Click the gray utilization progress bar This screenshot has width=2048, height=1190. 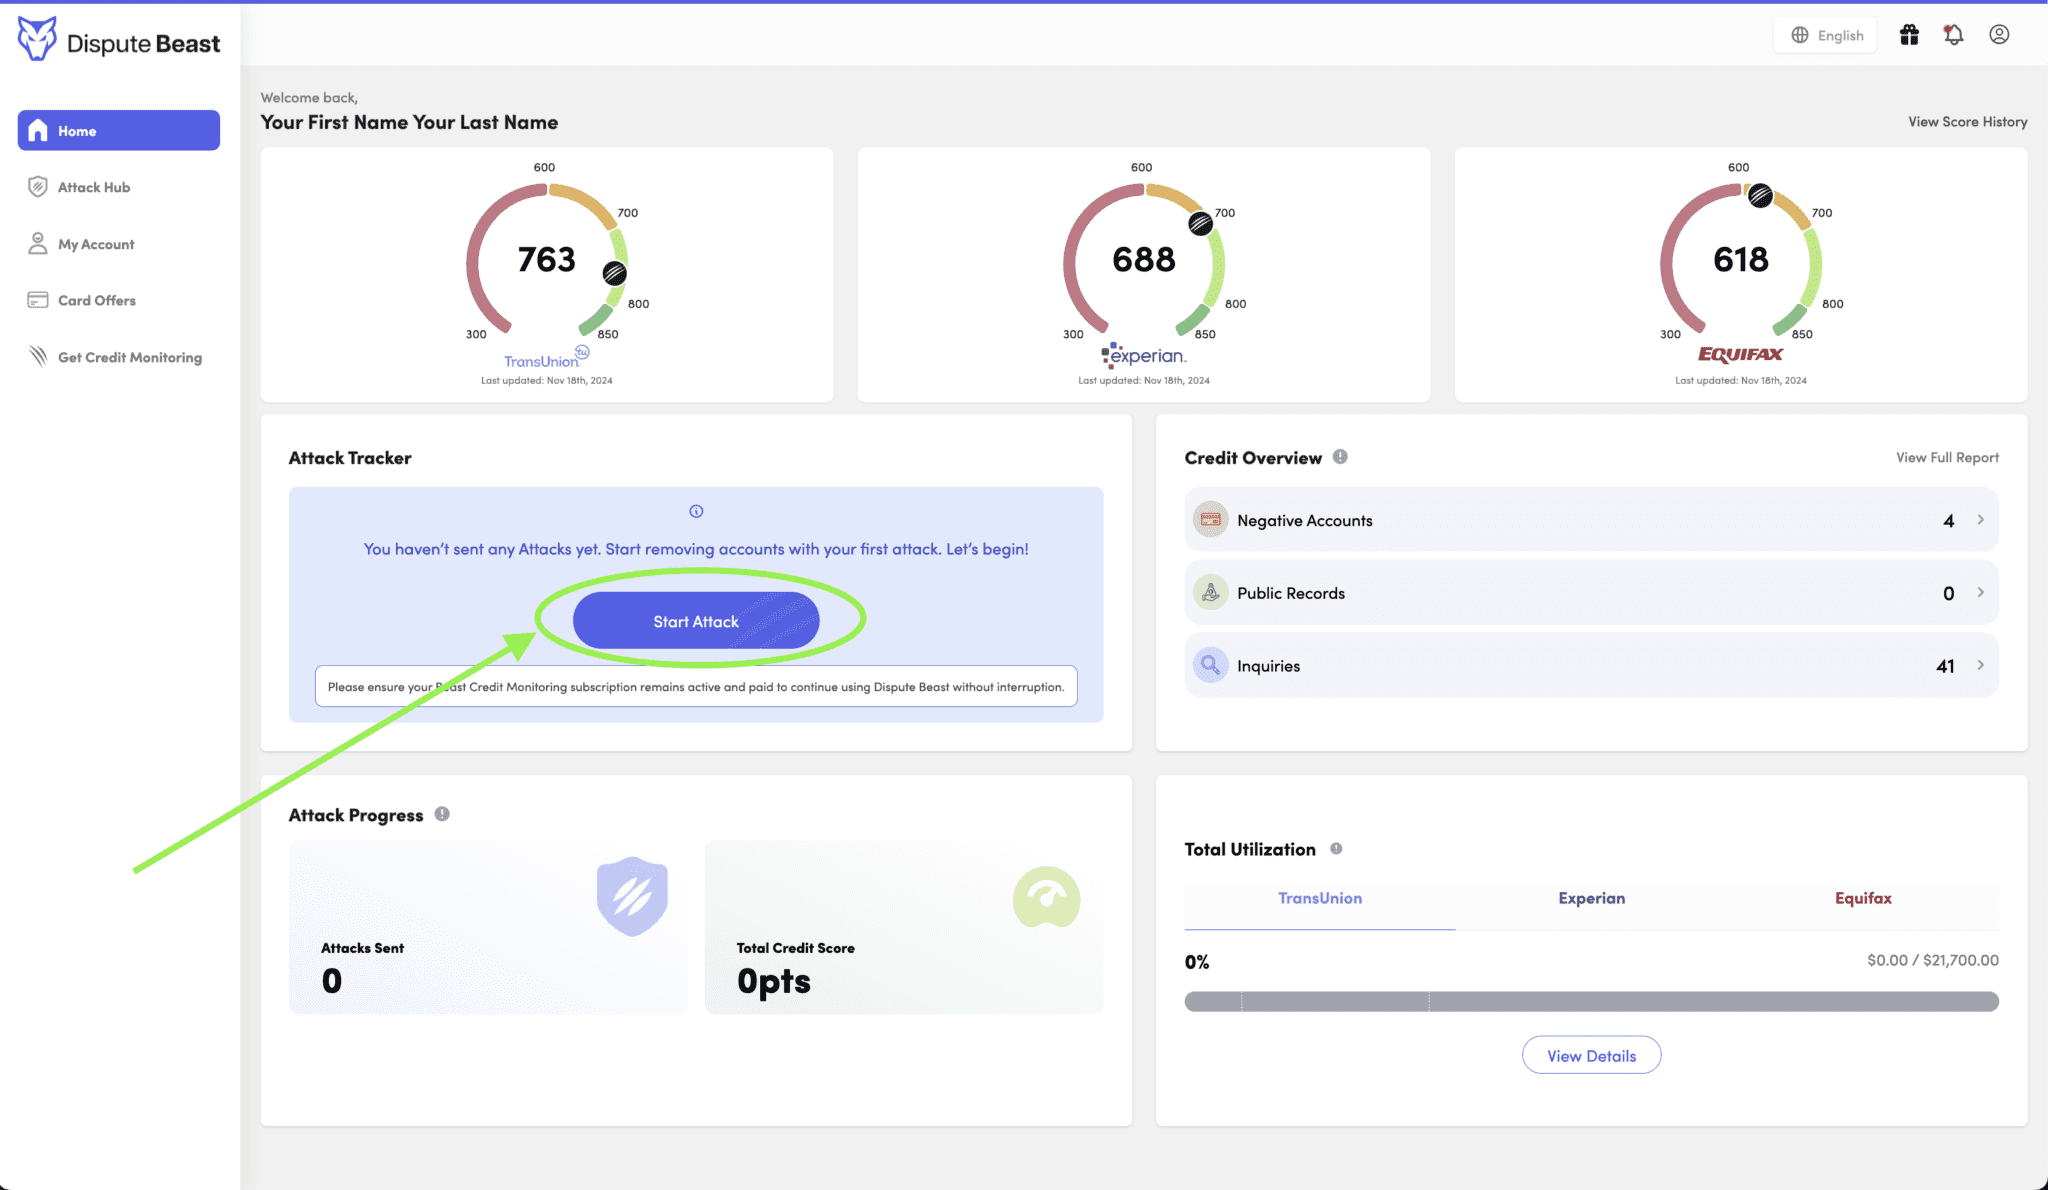pyautogui.click(x=1591, y=1000)
